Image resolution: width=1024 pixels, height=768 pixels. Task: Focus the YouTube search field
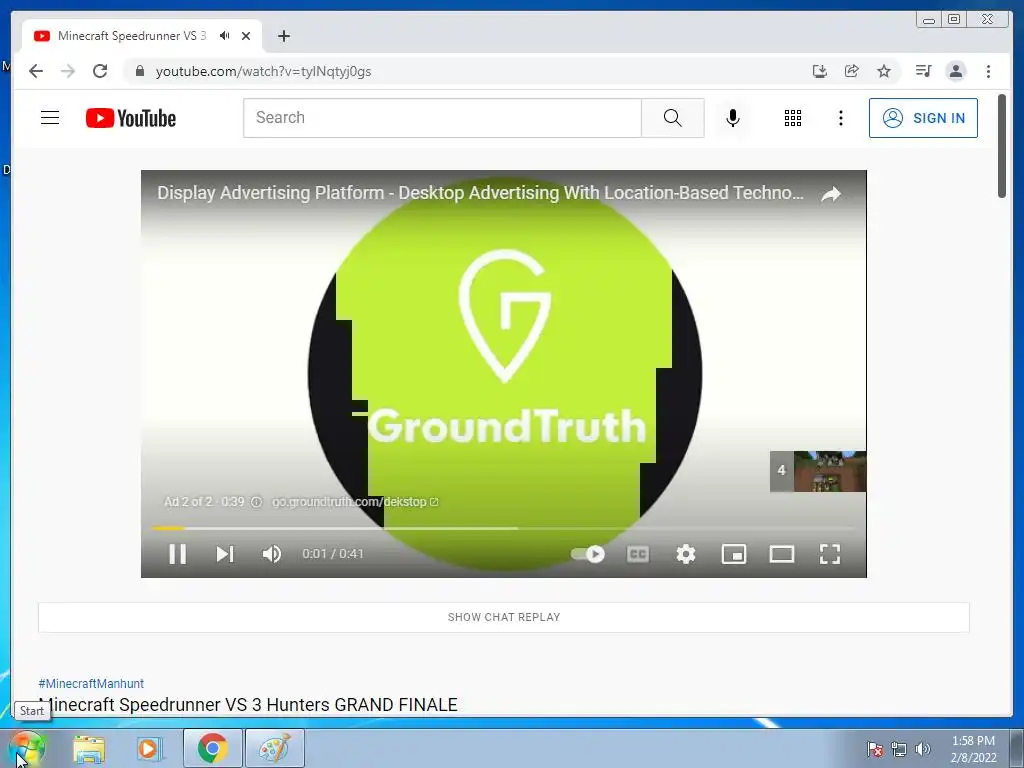(x=442, y=118)
